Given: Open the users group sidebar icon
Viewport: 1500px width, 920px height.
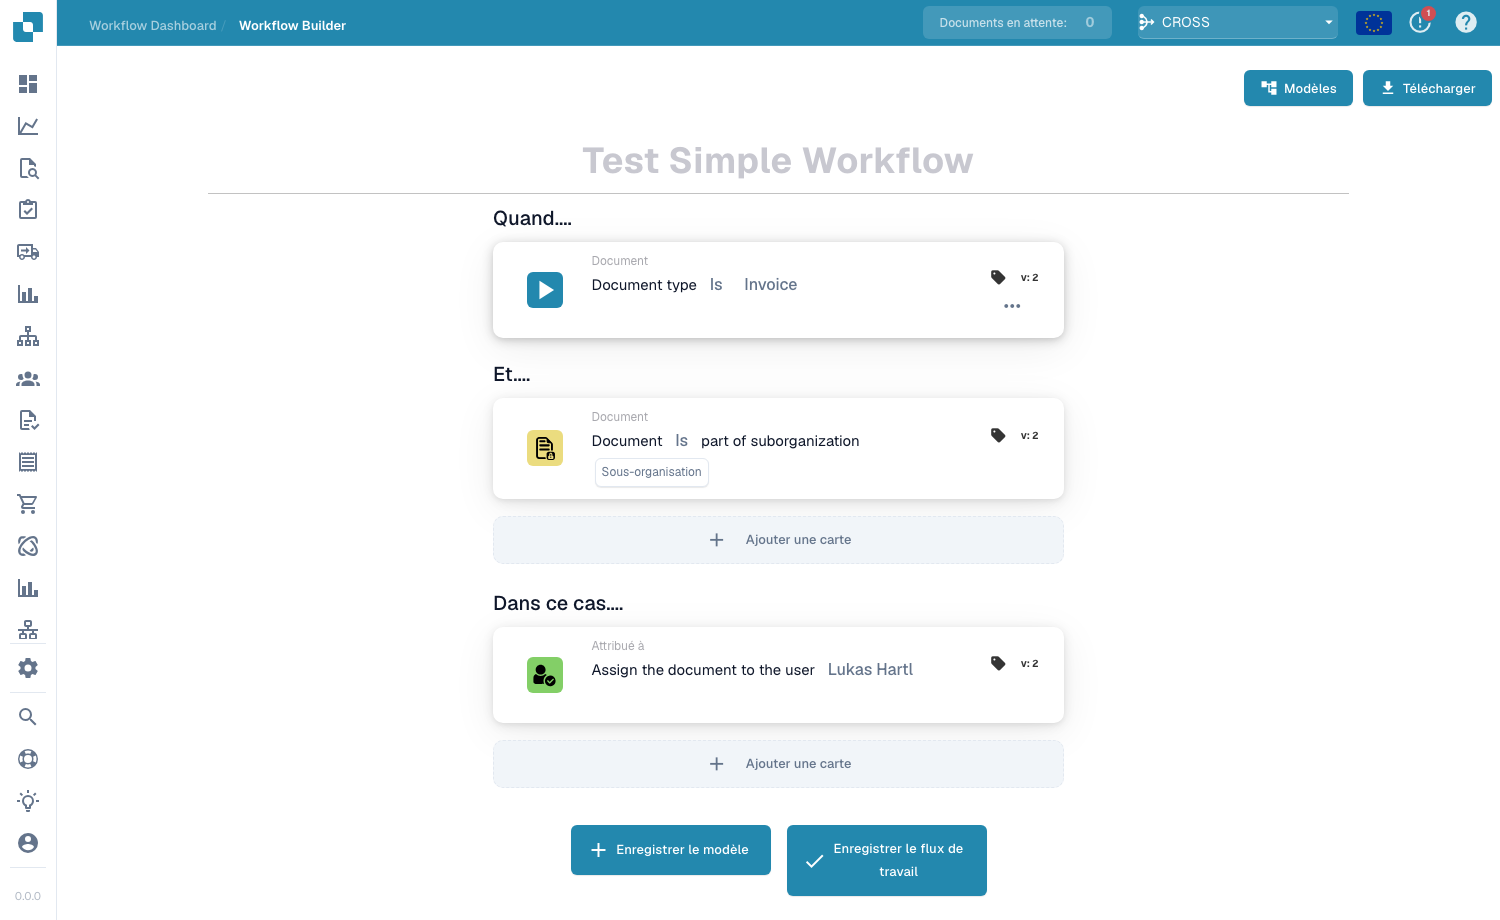Looking at the screenshot, I should 28,378.
